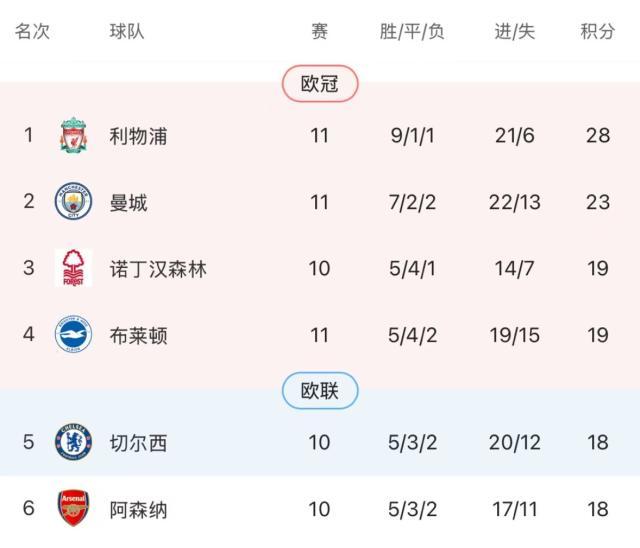Click the Arsenal club crest icon
Screen dimensions: 640x548
[x=73, y=509]
